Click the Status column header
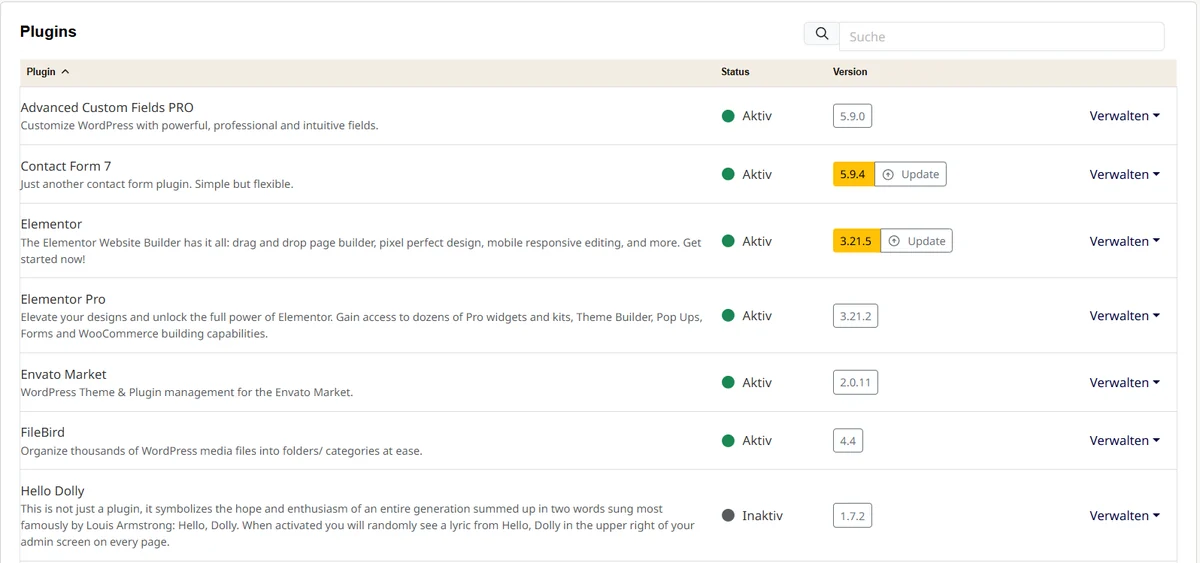This screenshot has height=563, width=1200. 735,72
